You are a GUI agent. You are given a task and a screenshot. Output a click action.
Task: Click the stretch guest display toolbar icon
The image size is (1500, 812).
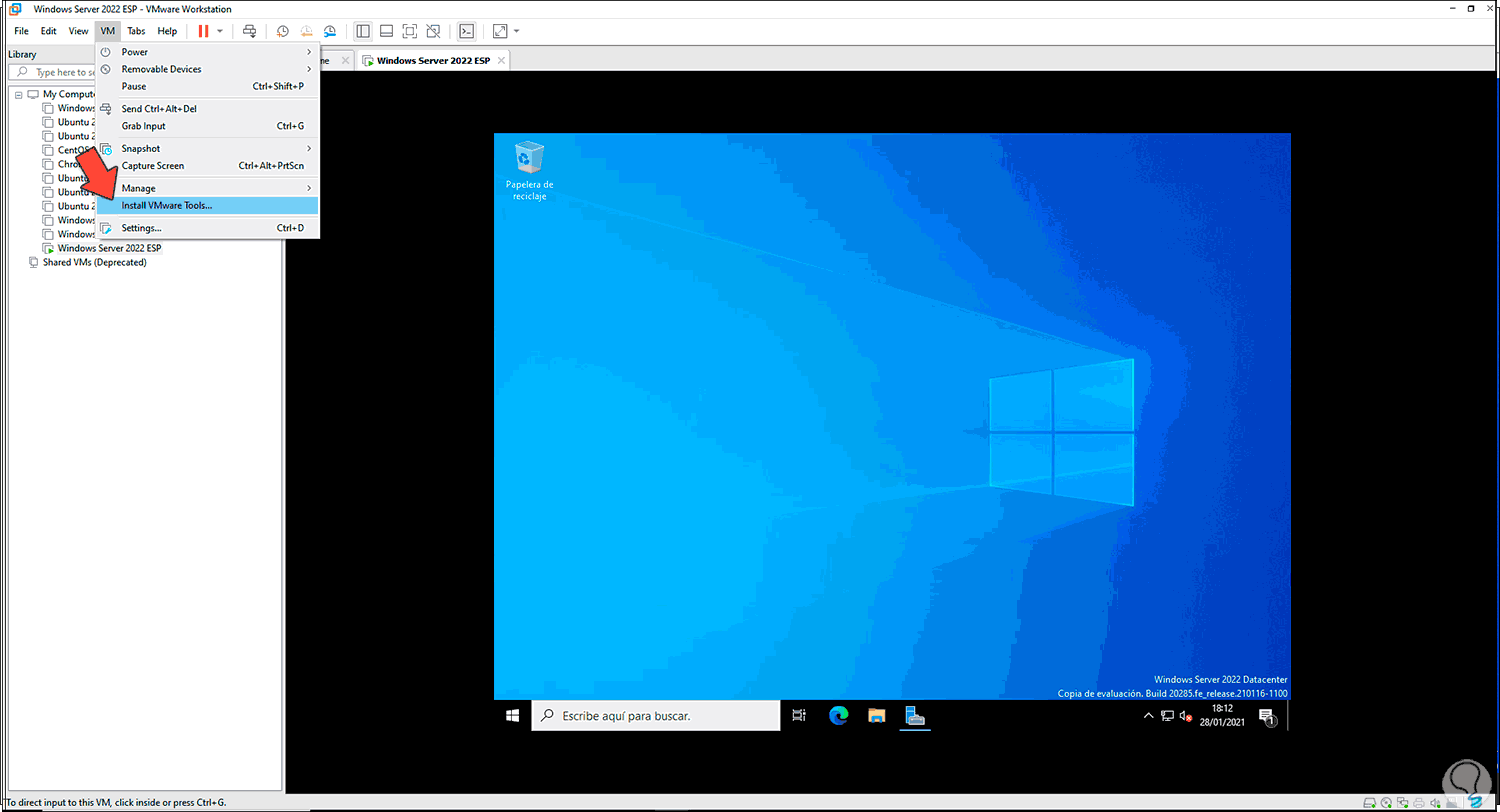click(500, 31)
